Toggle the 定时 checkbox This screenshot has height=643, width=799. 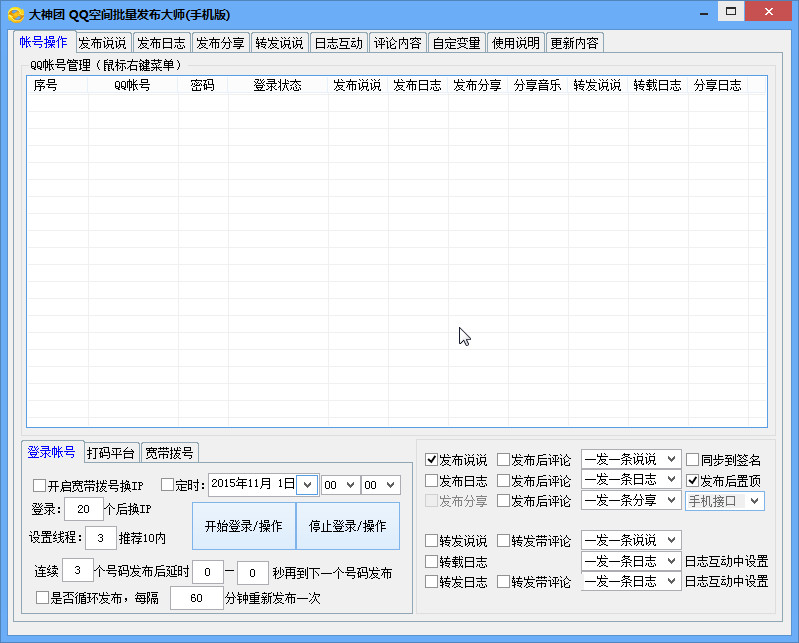167,485
